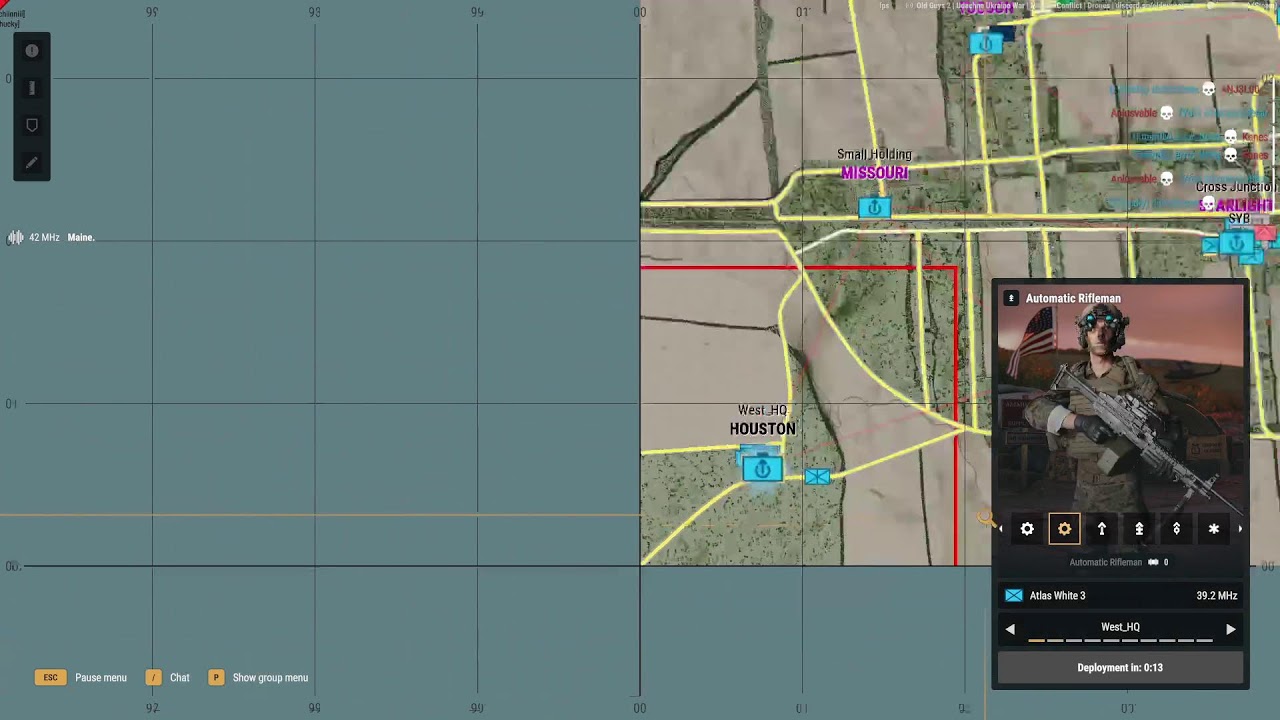Choose the highlighted orange gear loadout
This screenshot has height=720, width=1280.
click(x=1064, y=529)
